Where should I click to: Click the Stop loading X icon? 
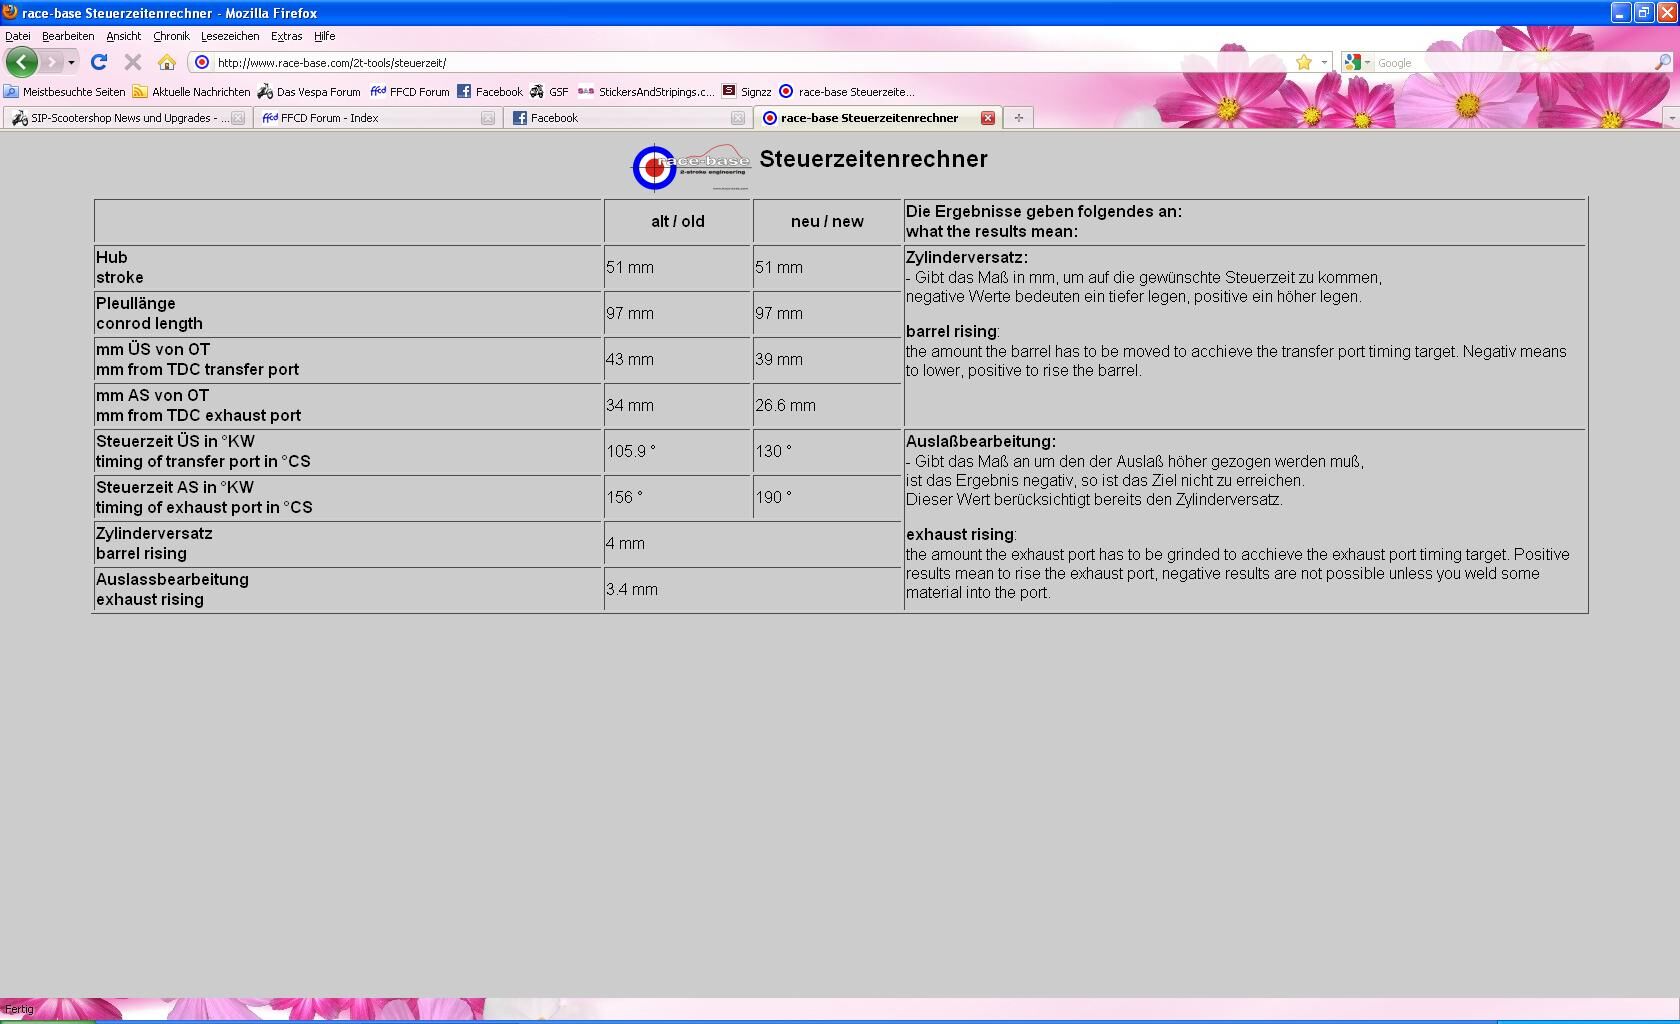click(132, 62)
